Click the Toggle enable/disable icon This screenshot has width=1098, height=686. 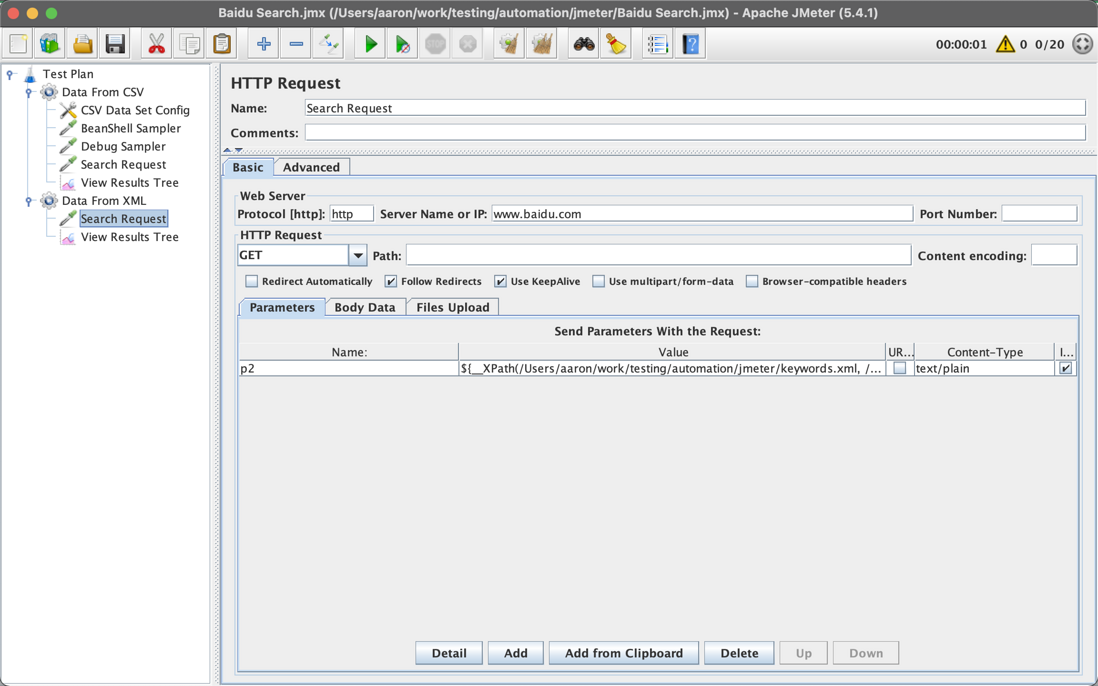[328, 44]
